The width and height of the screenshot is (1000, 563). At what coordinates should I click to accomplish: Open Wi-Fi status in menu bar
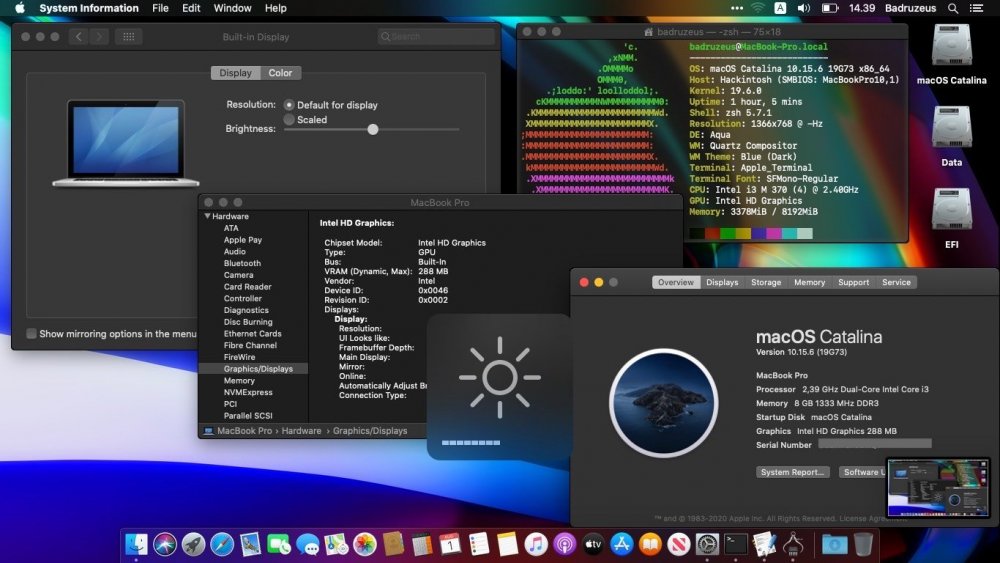(758, 8)
